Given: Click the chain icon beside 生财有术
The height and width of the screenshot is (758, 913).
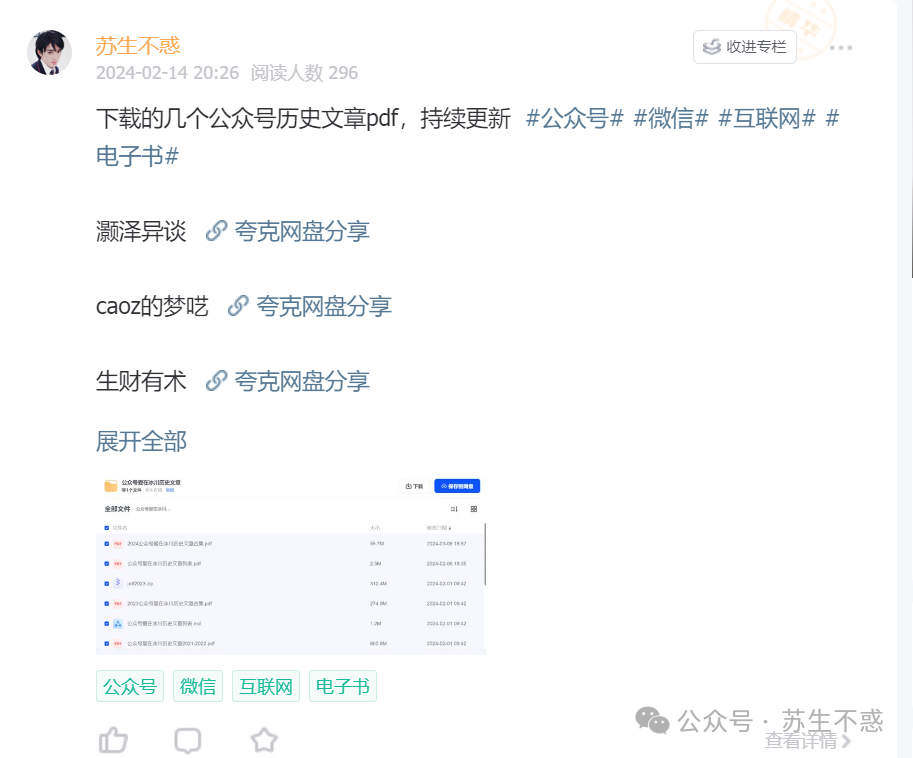Looking at the screenshot, I should 217,381.
